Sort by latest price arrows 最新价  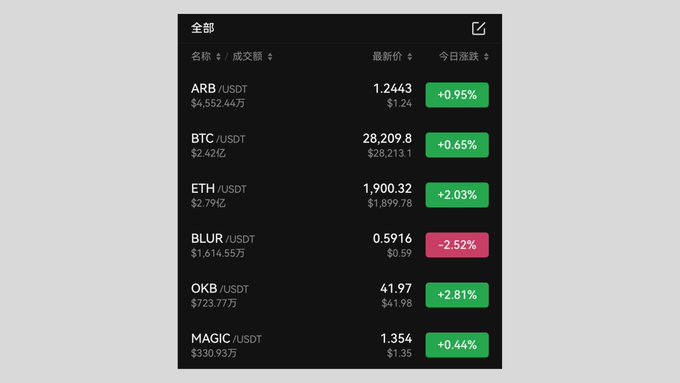pos(409,57)
